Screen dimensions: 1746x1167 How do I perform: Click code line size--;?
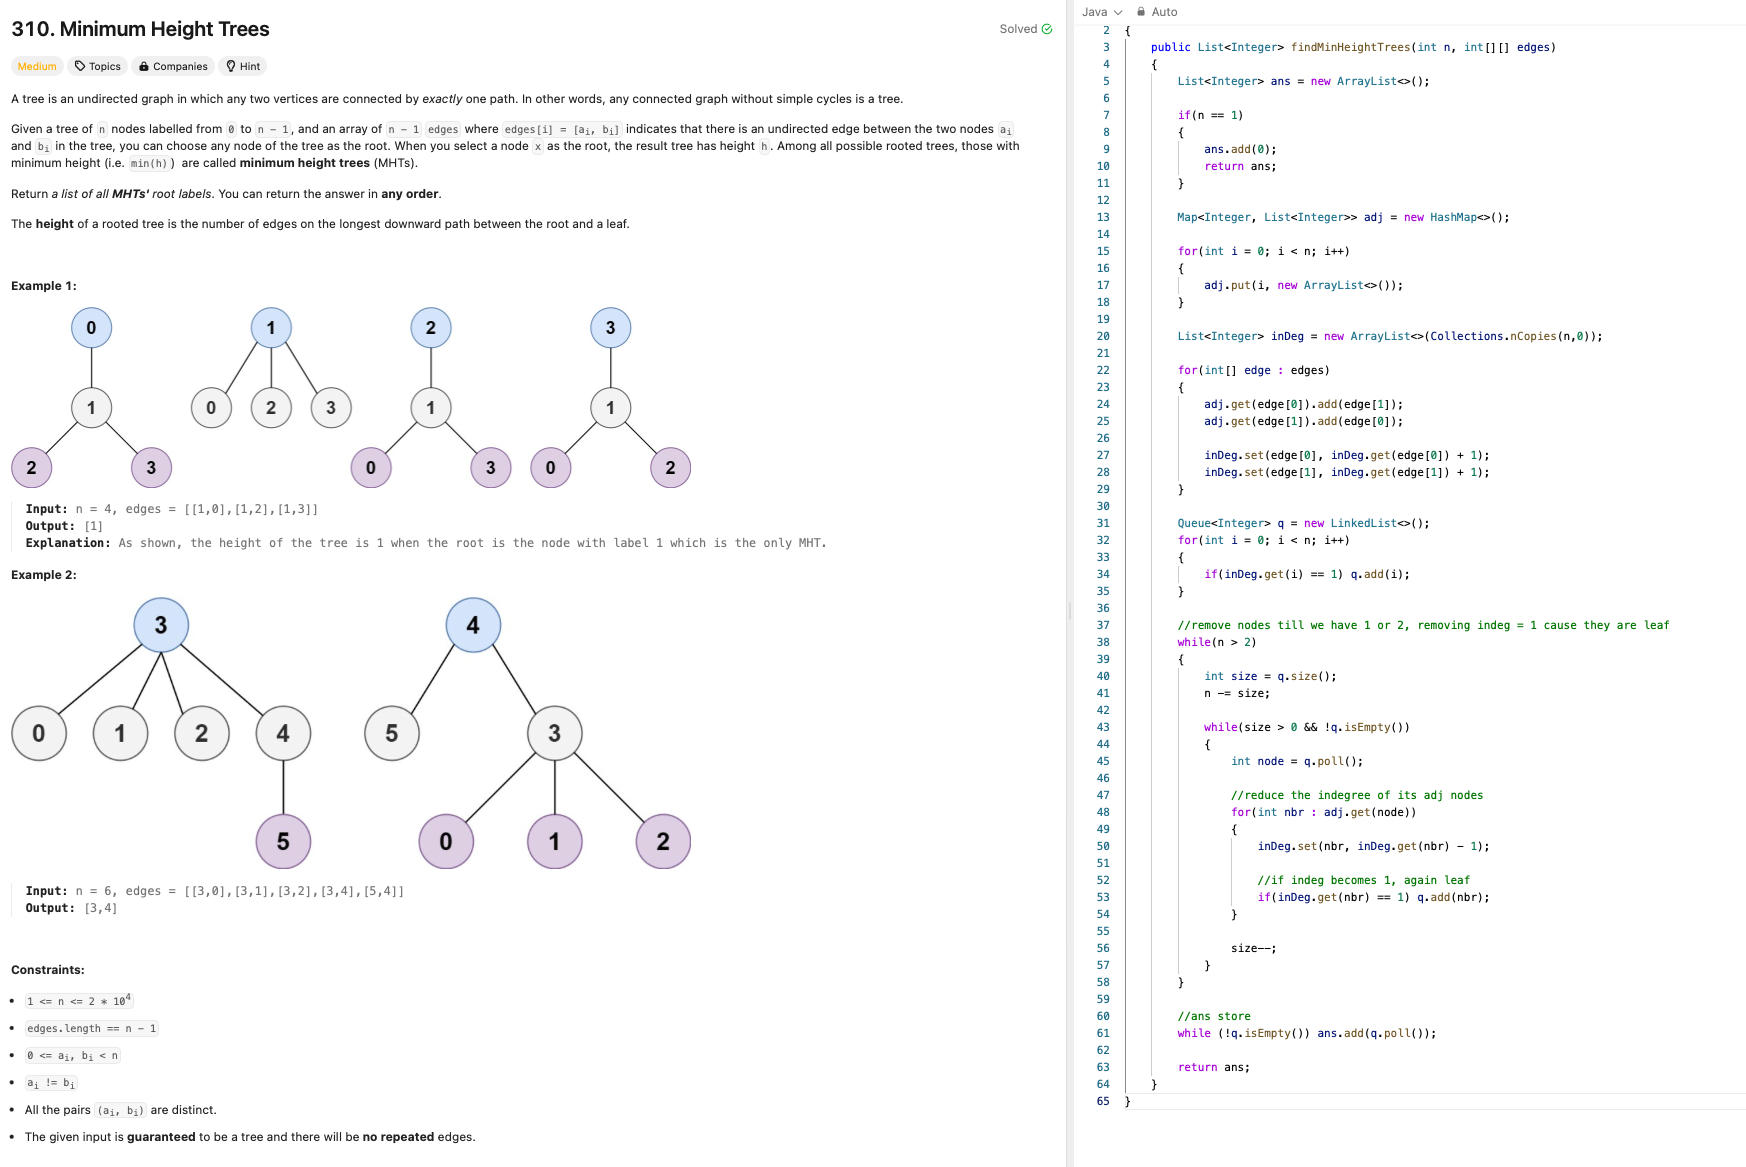[x=1254, y=948]
